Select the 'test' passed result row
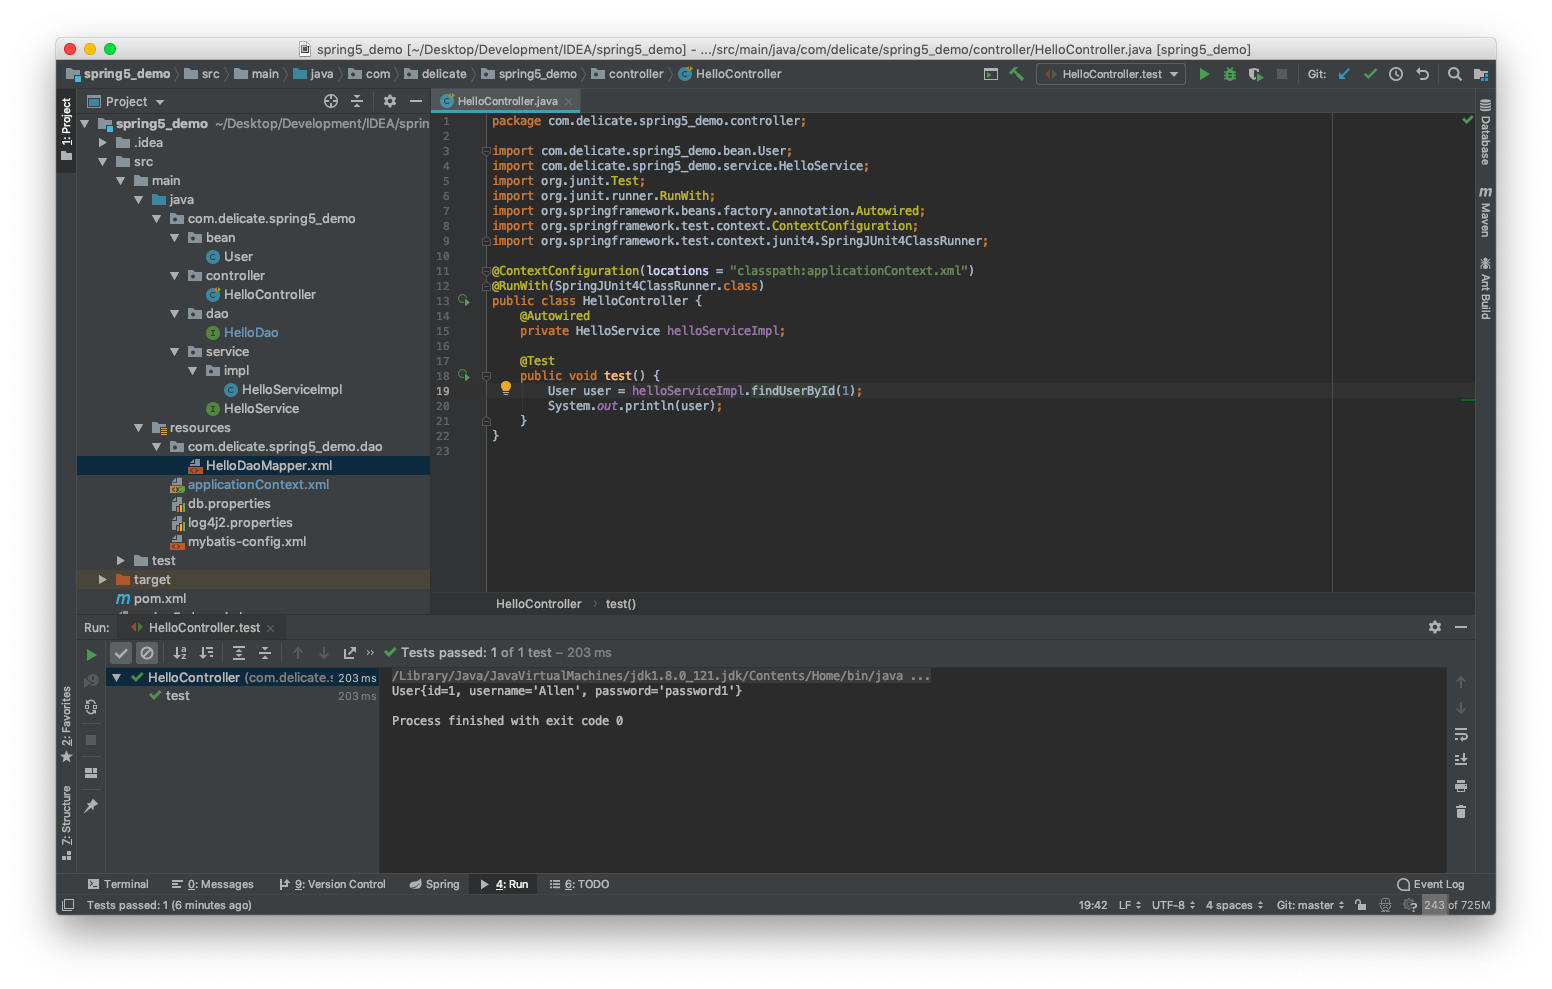 (243, 696)
